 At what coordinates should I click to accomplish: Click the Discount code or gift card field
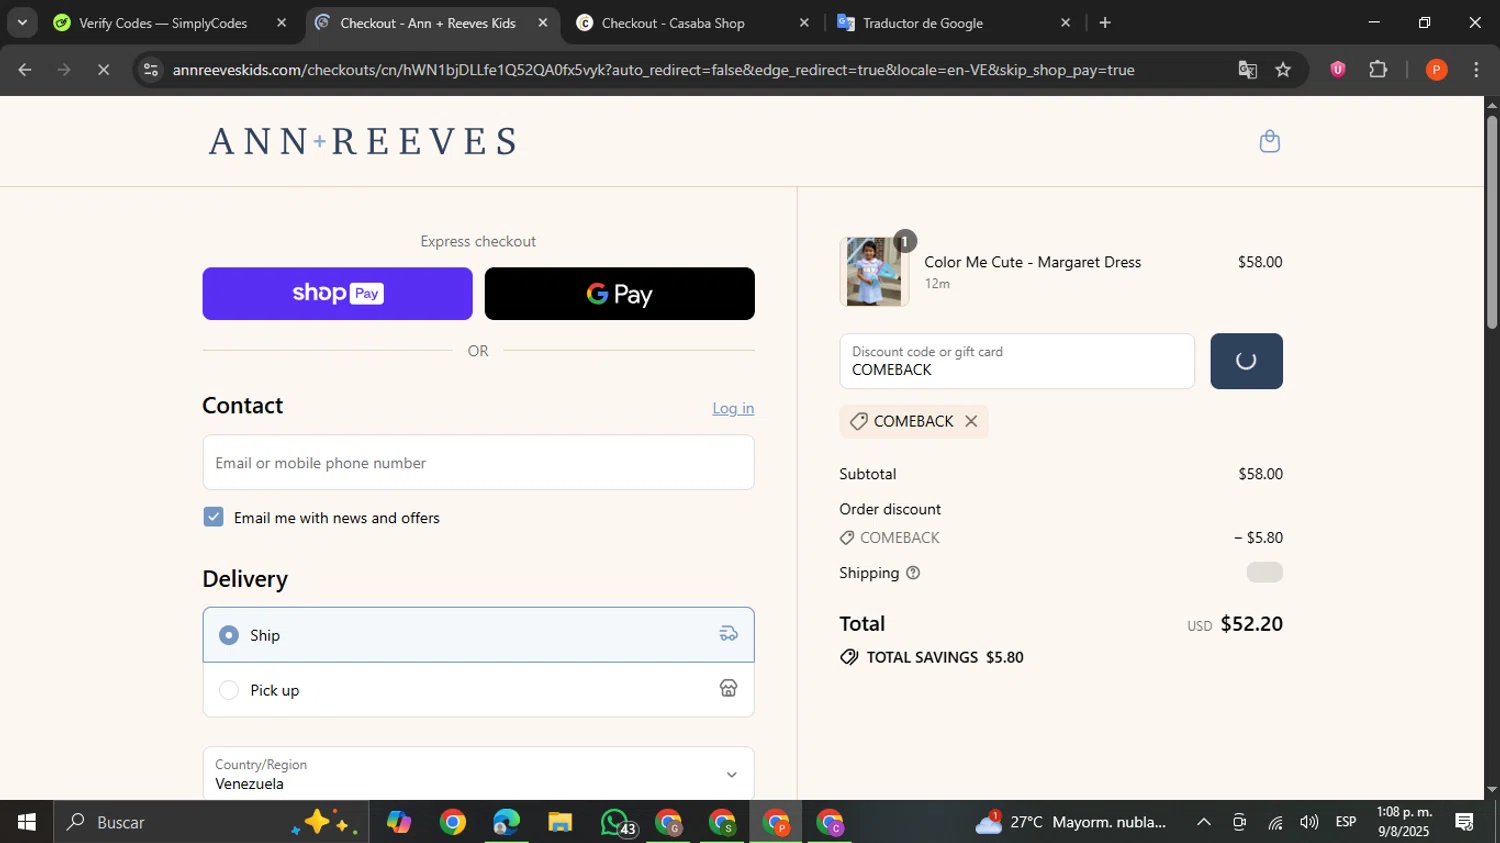[1017, 361]
